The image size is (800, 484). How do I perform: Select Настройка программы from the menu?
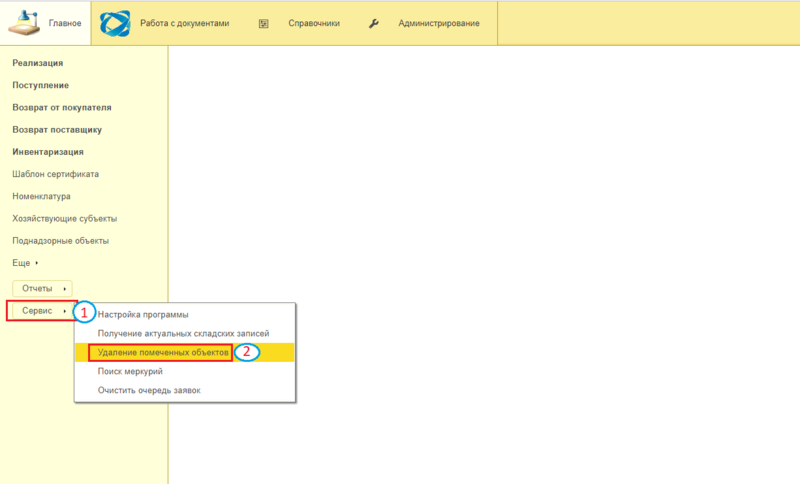tap(143, 315)
